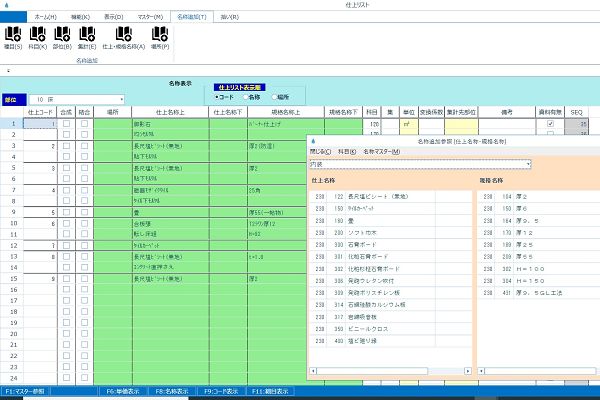Click the 御影石 cell in row 1

pyautogui.click(x=170, y=124)
